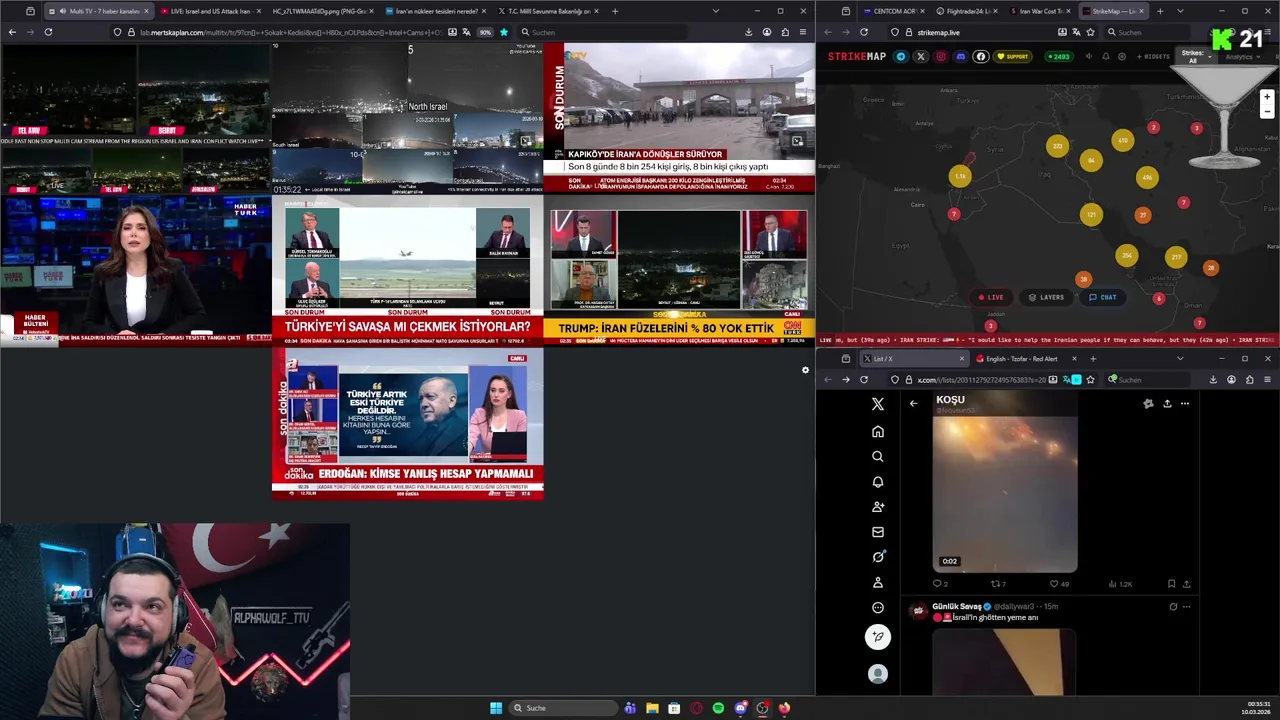The height and width of the screenshot is (720, 1280).
Task: Click the Windows taskbar search box
Action: tap(562, 708)
